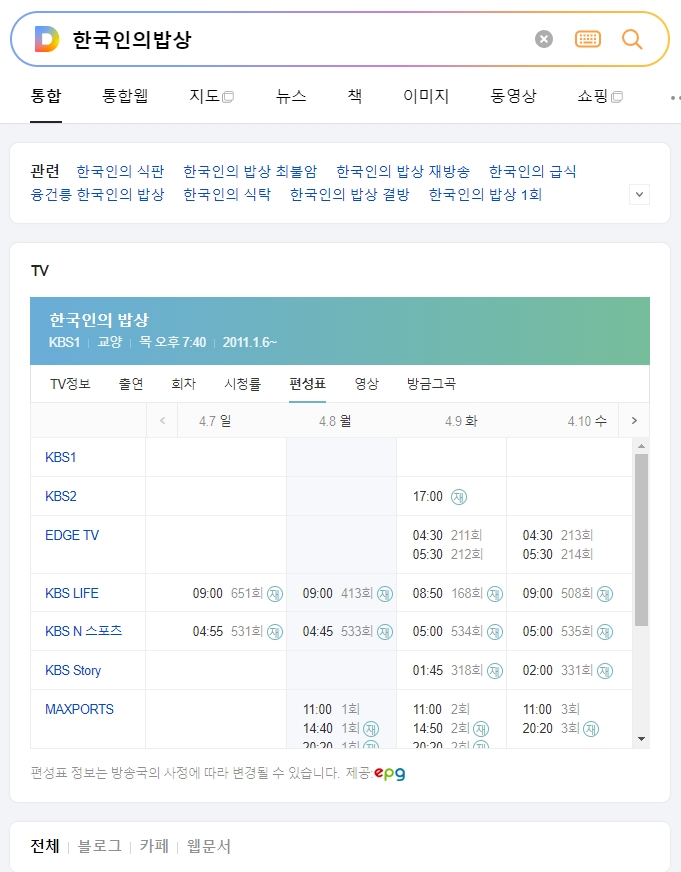
Task: Open the 쇼핑 tab
Action: tap(600, 96)
